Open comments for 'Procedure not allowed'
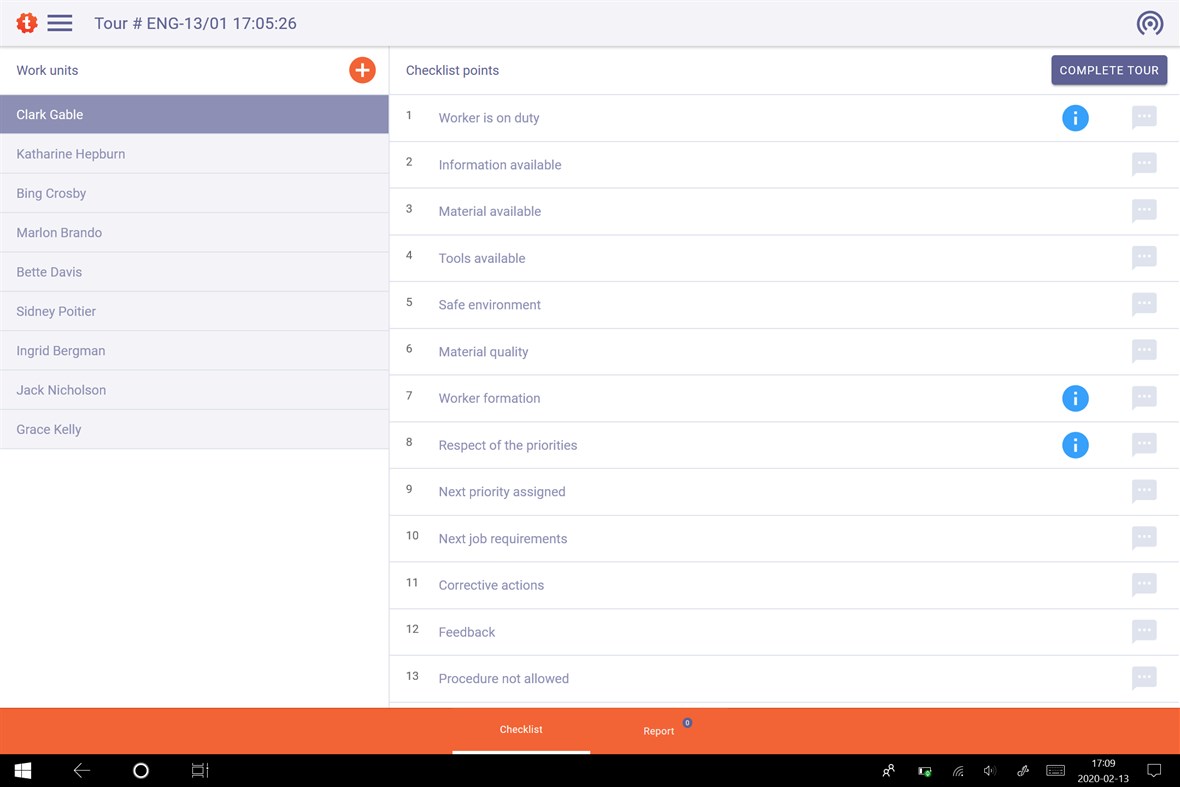The height and width of the screenshot is (787, 1180). click(x=1143, y=679)
